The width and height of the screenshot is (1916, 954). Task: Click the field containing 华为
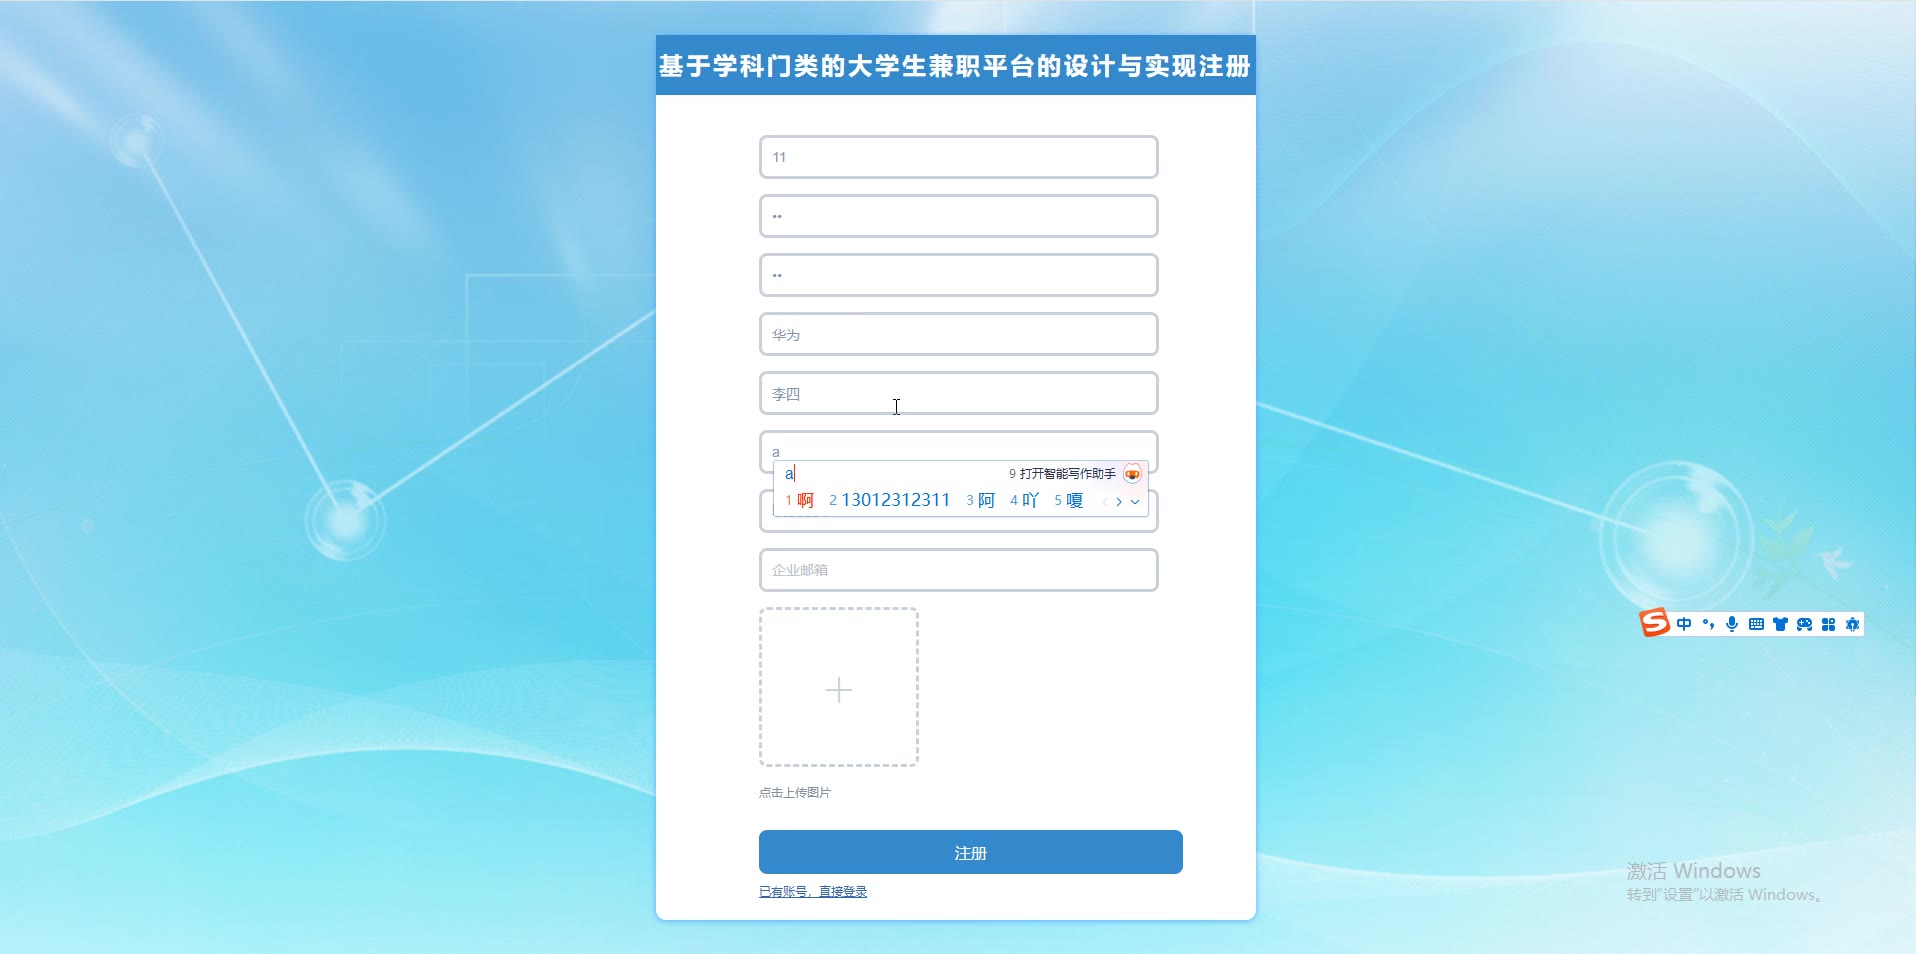click(958, 334)
